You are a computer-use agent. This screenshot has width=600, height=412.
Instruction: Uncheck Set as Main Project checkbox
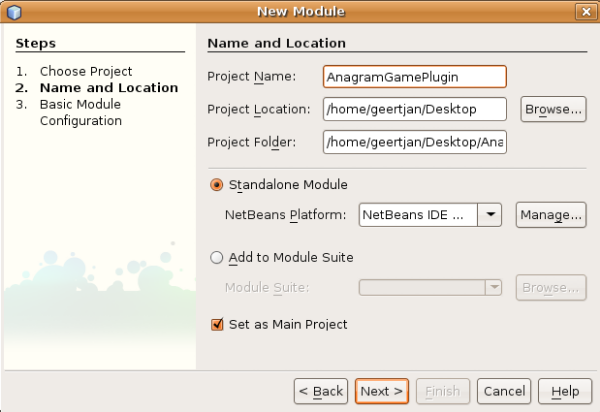[217, 324]
